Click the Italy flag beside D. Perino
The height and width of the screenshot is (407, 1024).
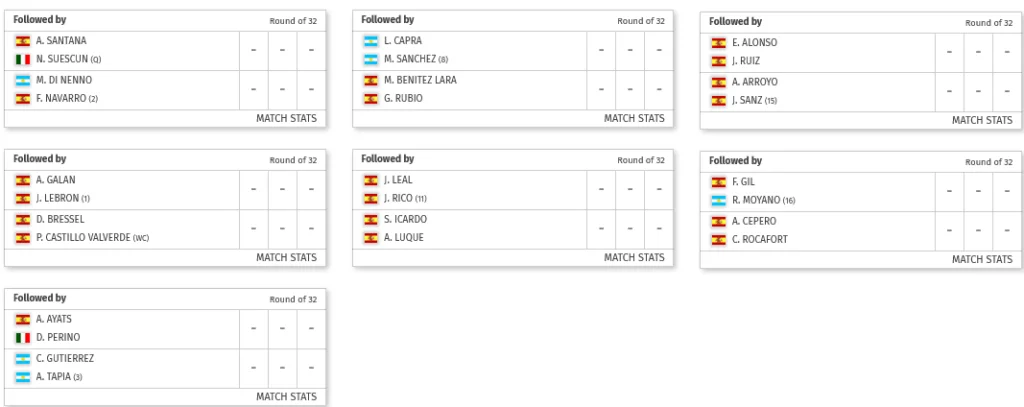pyautogui.click(x=22, y=338)
